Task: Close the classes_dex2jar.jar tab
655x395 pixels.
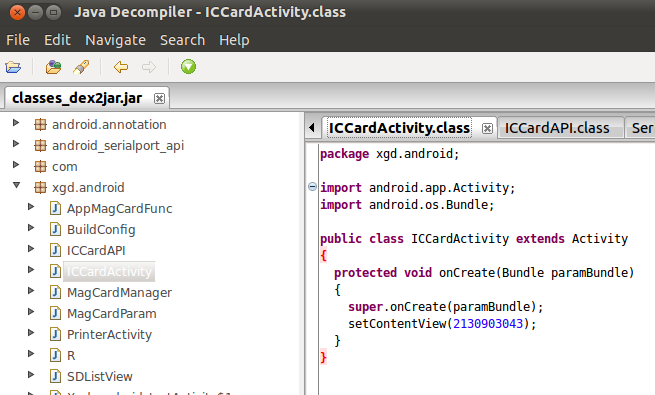Action: tap(159, 99)
